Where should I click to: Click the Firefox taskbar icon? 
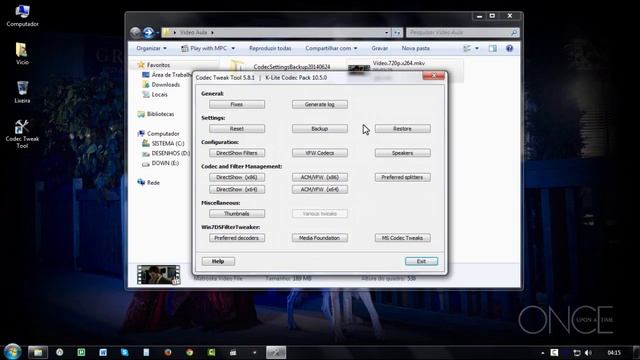click(x=168, y=352)
